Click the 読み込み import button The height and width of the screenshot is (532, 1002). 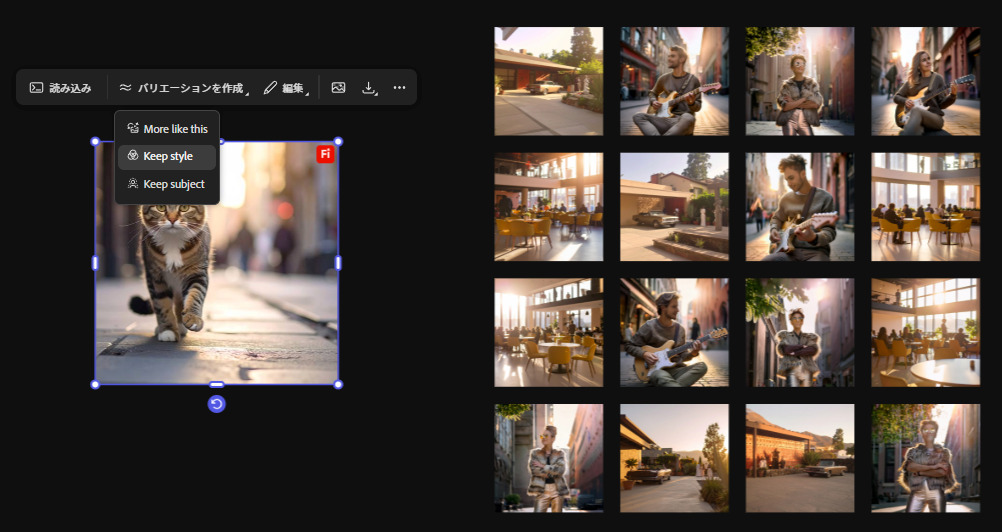click(61, 88)
